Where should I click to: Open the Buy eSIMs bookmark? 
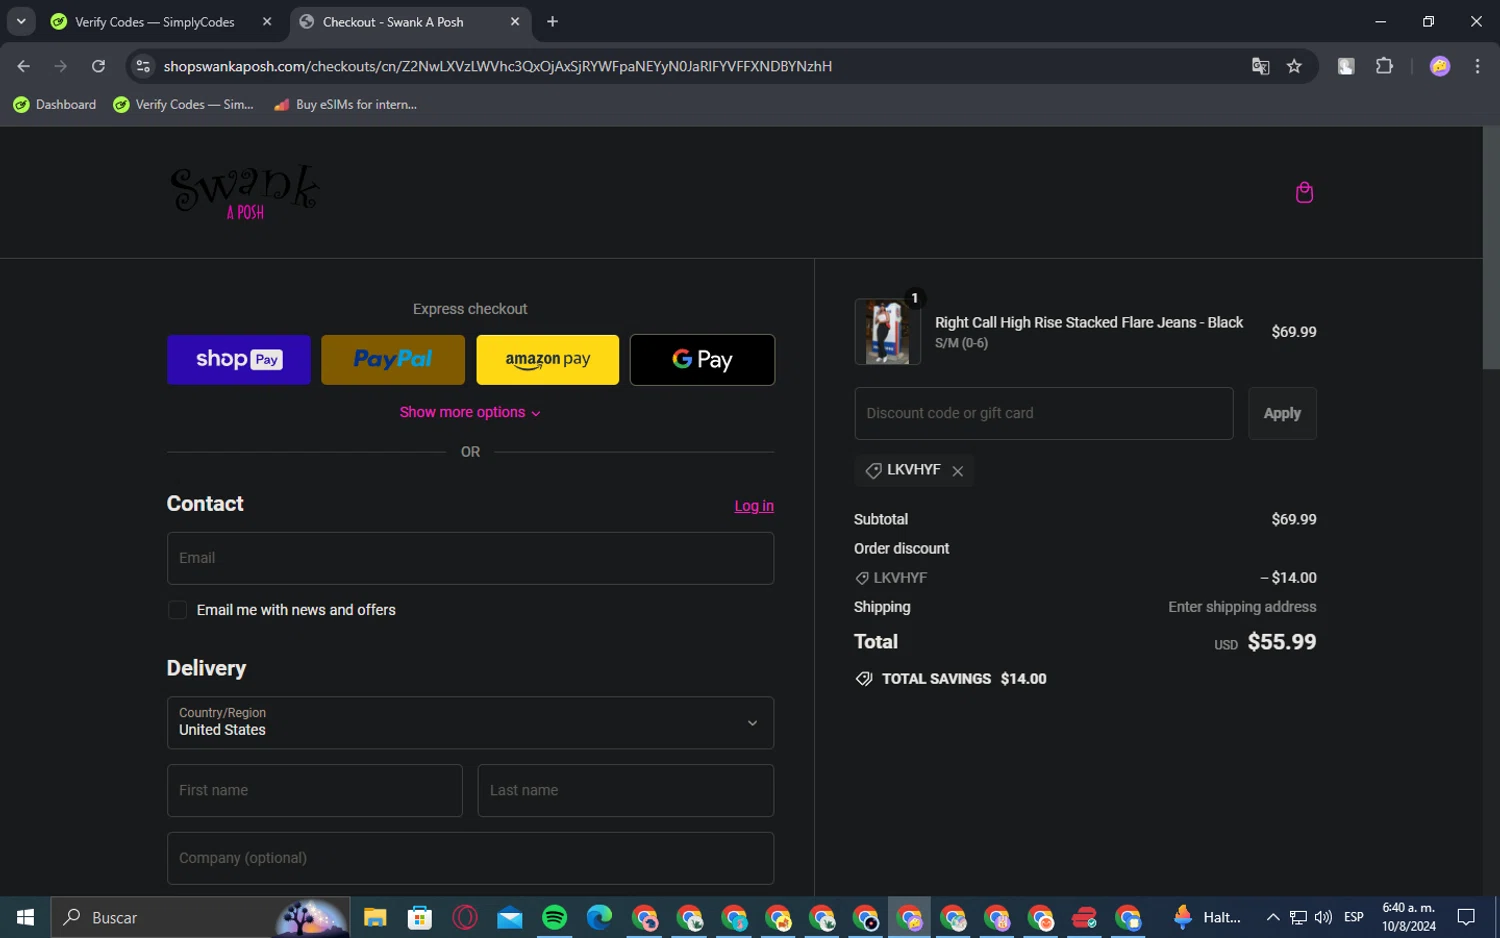tap(345, 104)
